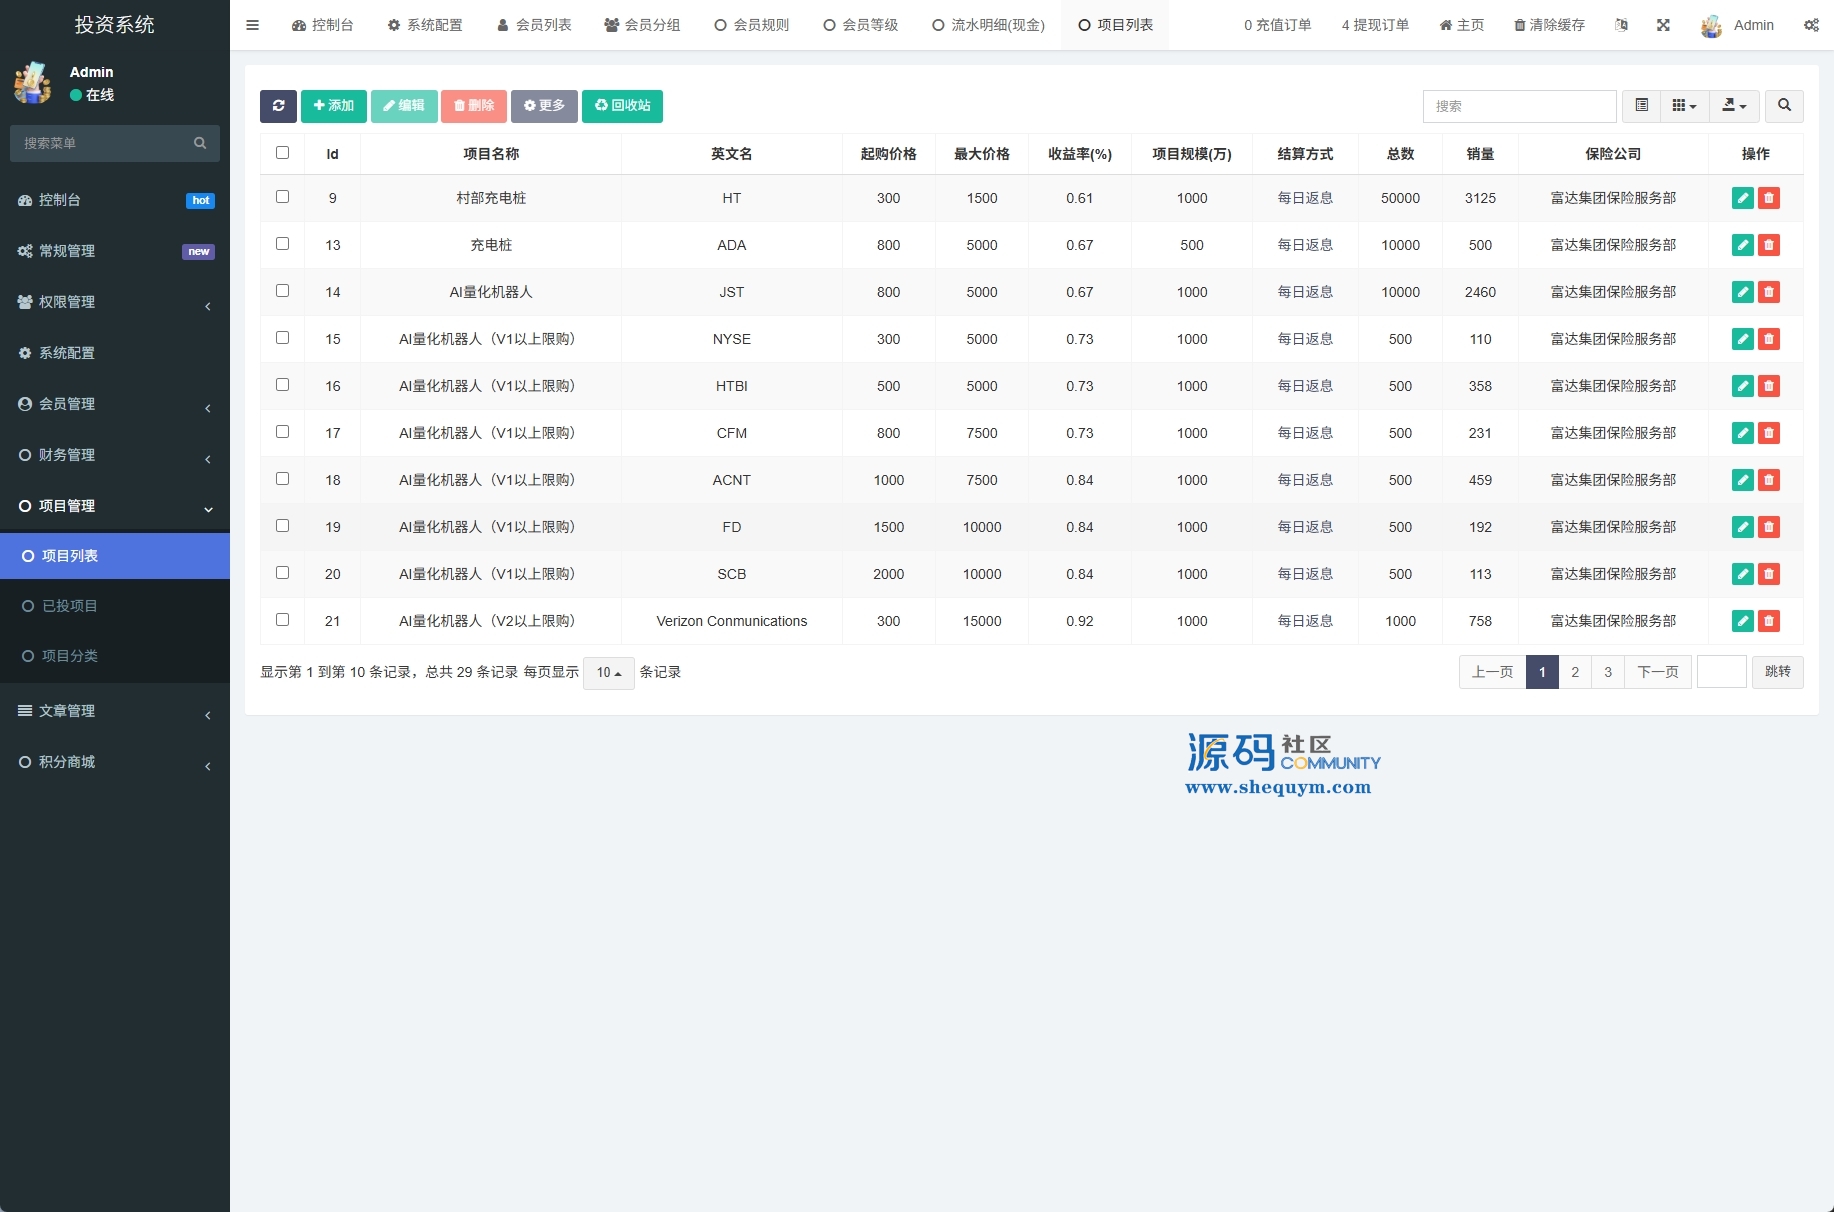Open the settings gears icon at top right
The height and width of the screenshot is (1212, 1834).
point(1811,25)
